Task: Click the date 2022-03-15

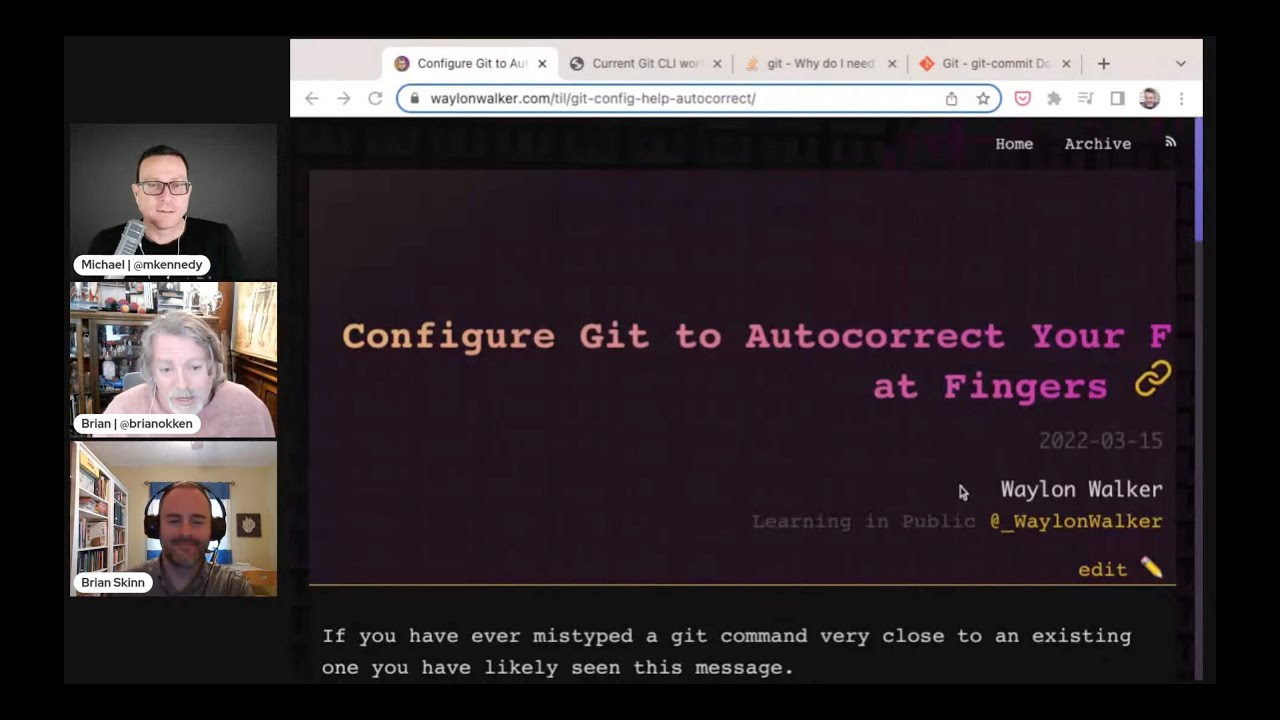Action: pyautogui.click(x=1100, y=440)
